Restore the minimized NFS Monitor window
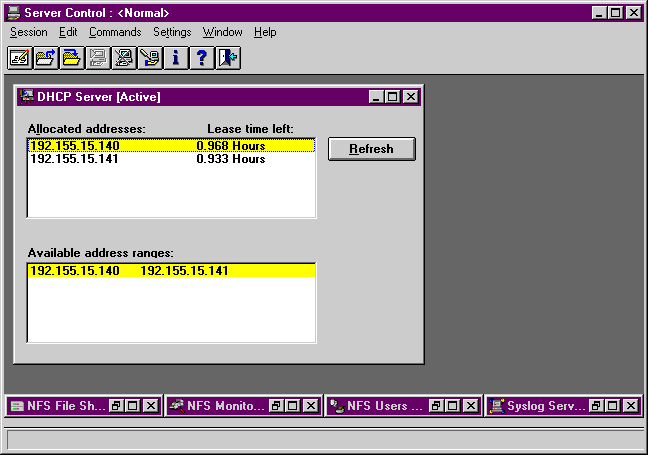 (276, 406)
